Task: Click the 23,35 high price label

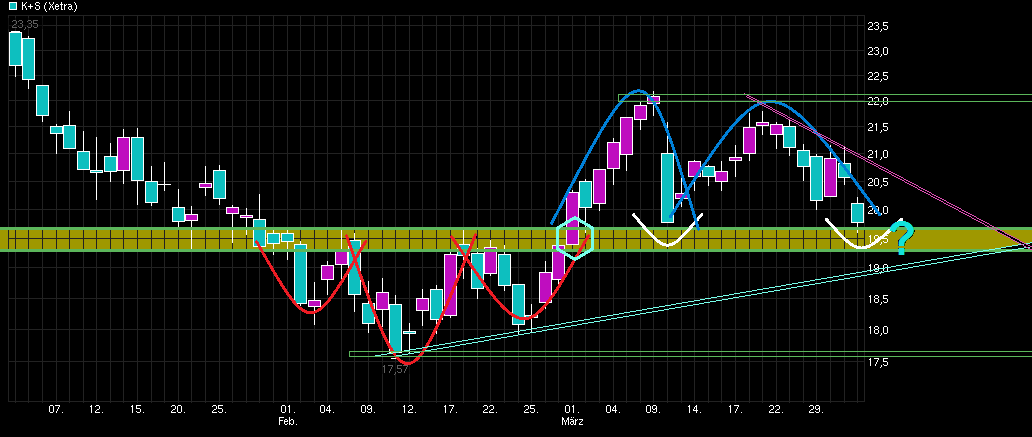Action: (x=24, y=25)
